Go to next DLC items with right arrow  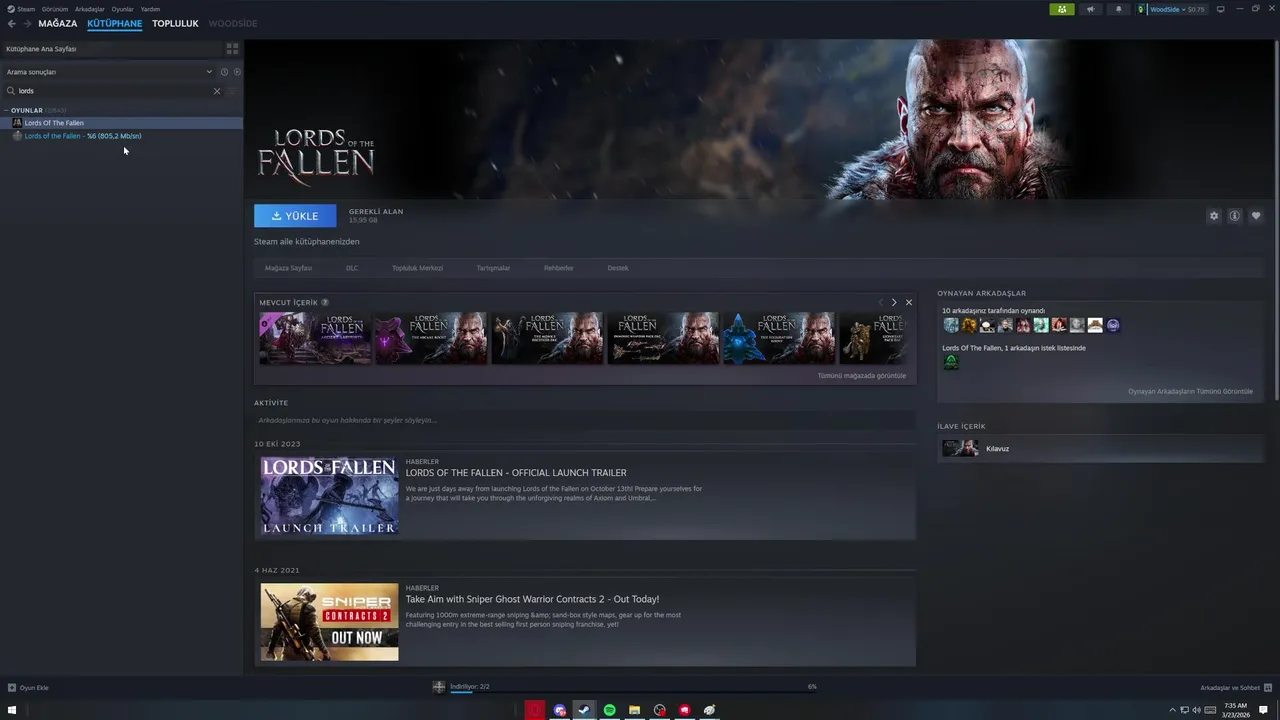point(894,302)
